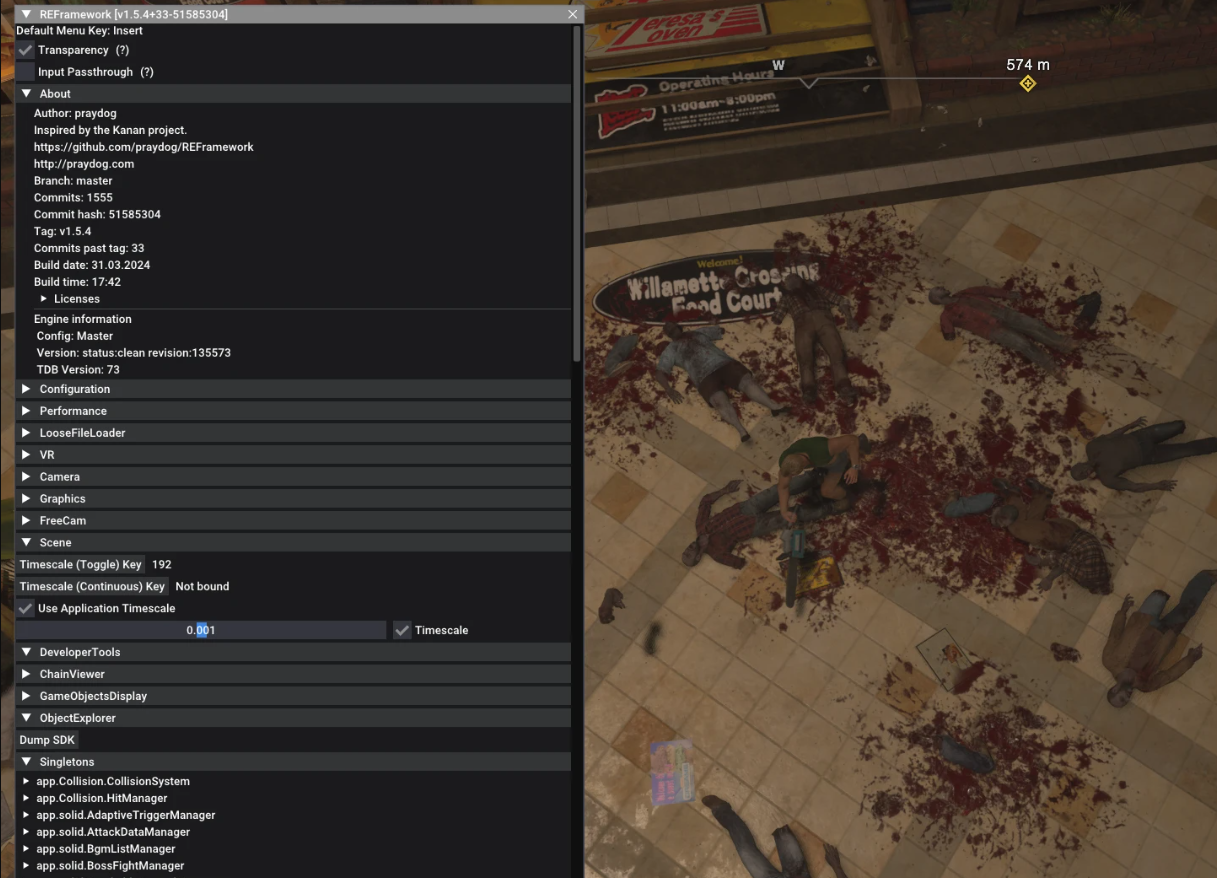1217x878 pixels.
Task: Expand the VR section
Action: [294, 455]
